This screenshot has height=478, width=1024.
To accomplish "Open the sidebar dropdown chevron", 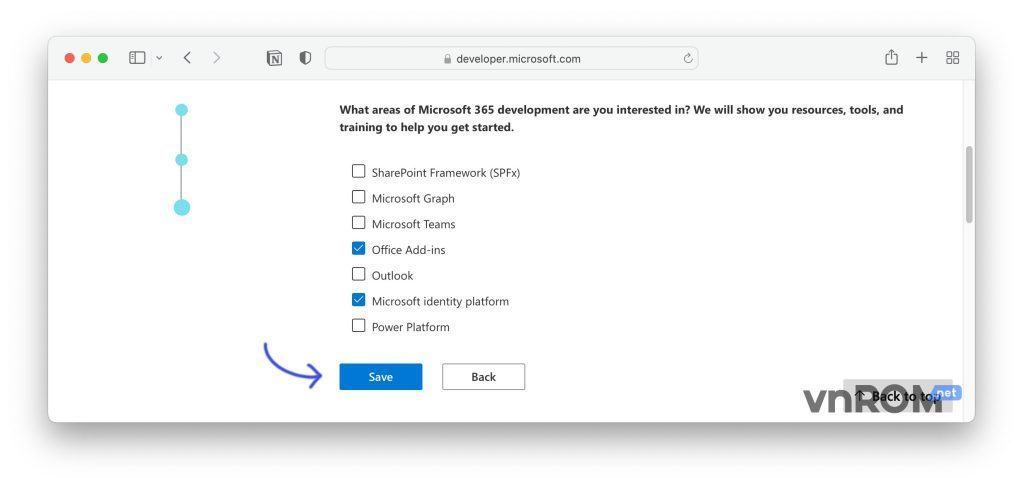I will tap(158, 58).
